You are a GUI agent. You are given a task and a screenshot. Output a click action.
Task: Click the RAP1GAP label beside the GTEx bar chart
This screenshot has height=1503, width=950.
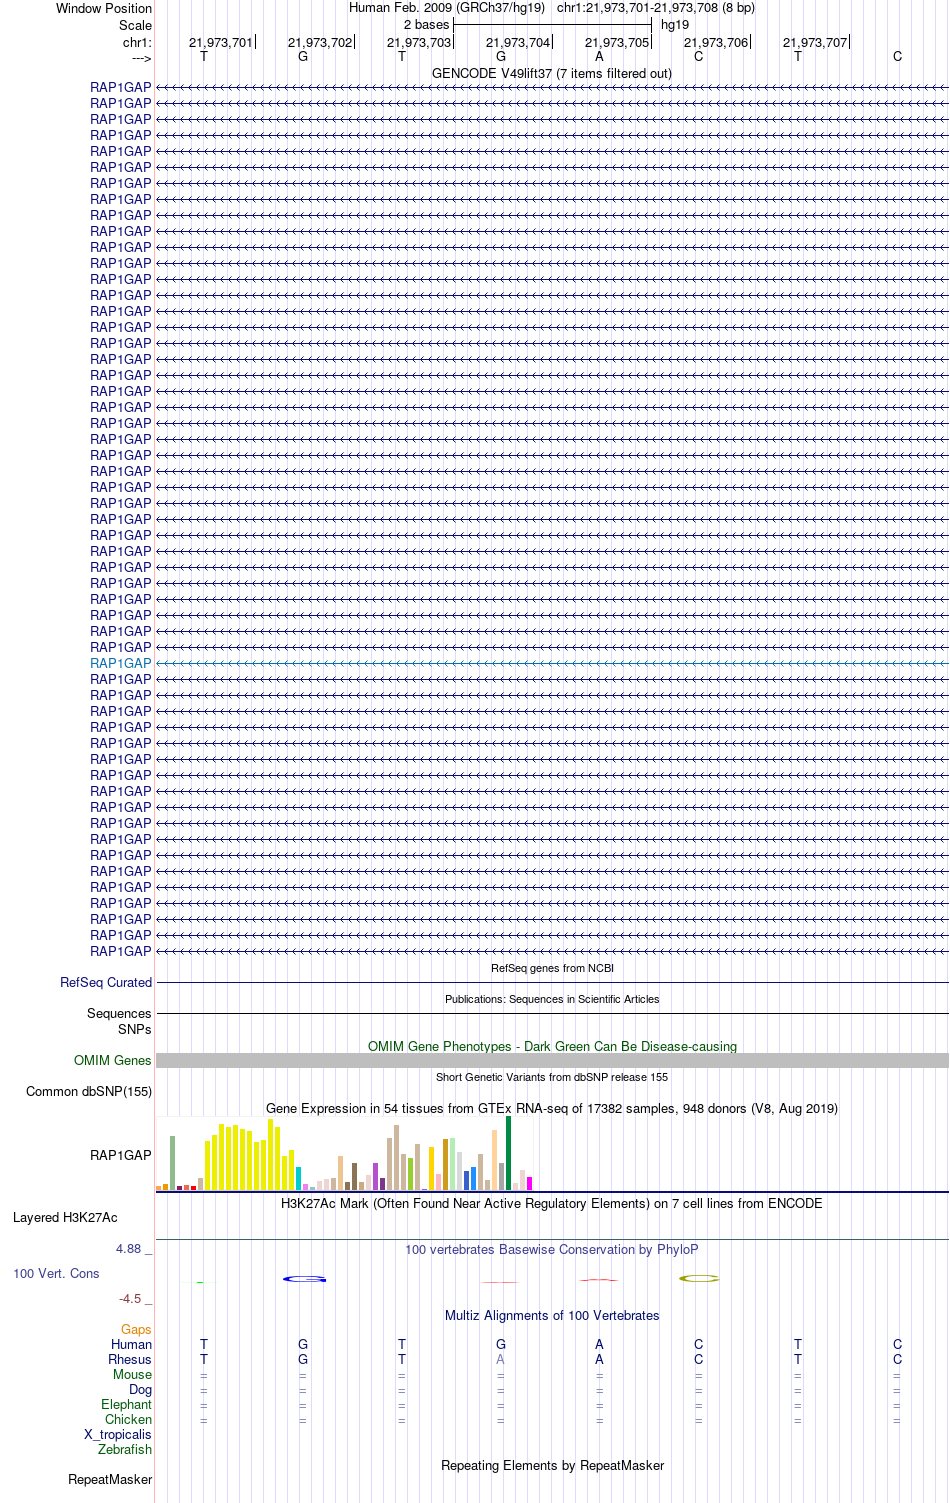tap(121, 1155)
